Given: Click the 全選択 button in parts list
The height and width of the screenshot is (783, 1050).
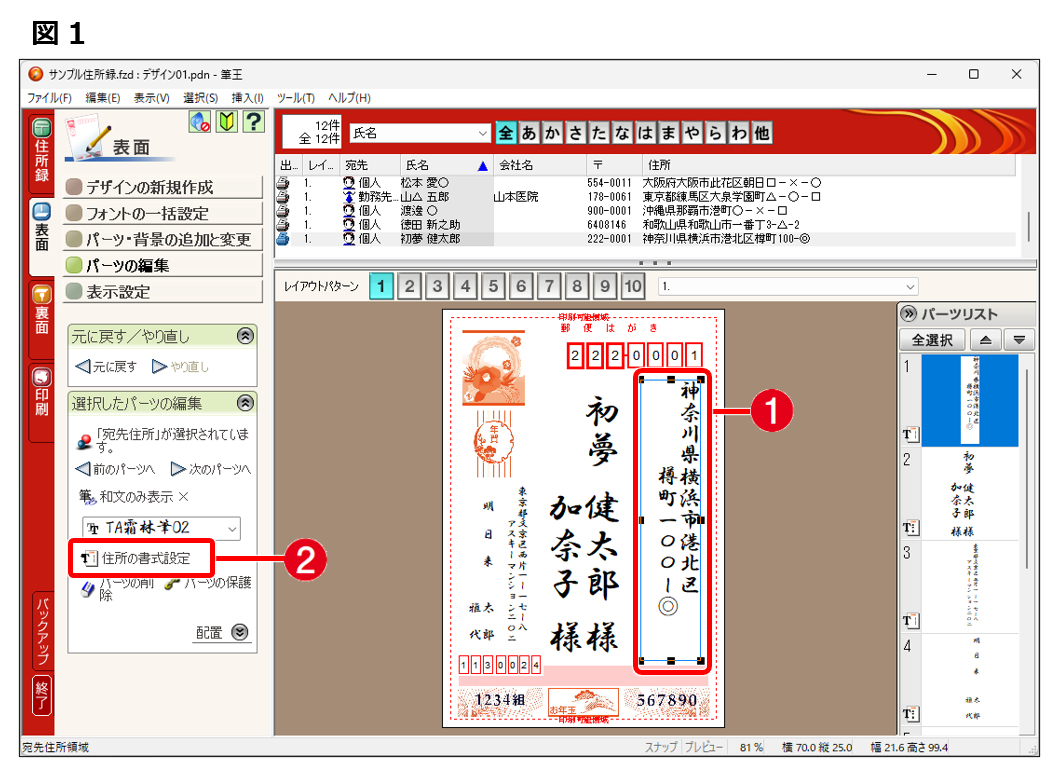Looking at the screenshot, I should click(932, 340).
